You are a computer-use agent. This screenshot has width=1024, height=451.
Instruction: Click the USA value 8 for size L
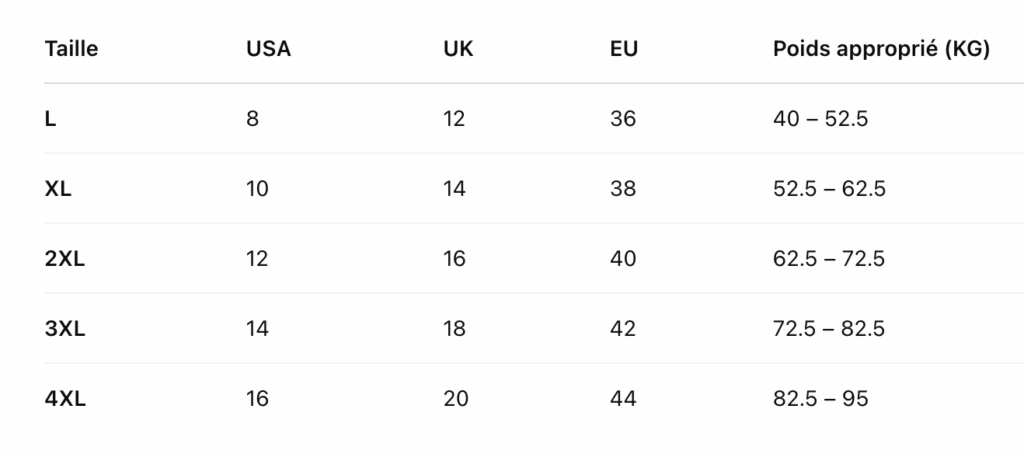click(x=252, y=119)
